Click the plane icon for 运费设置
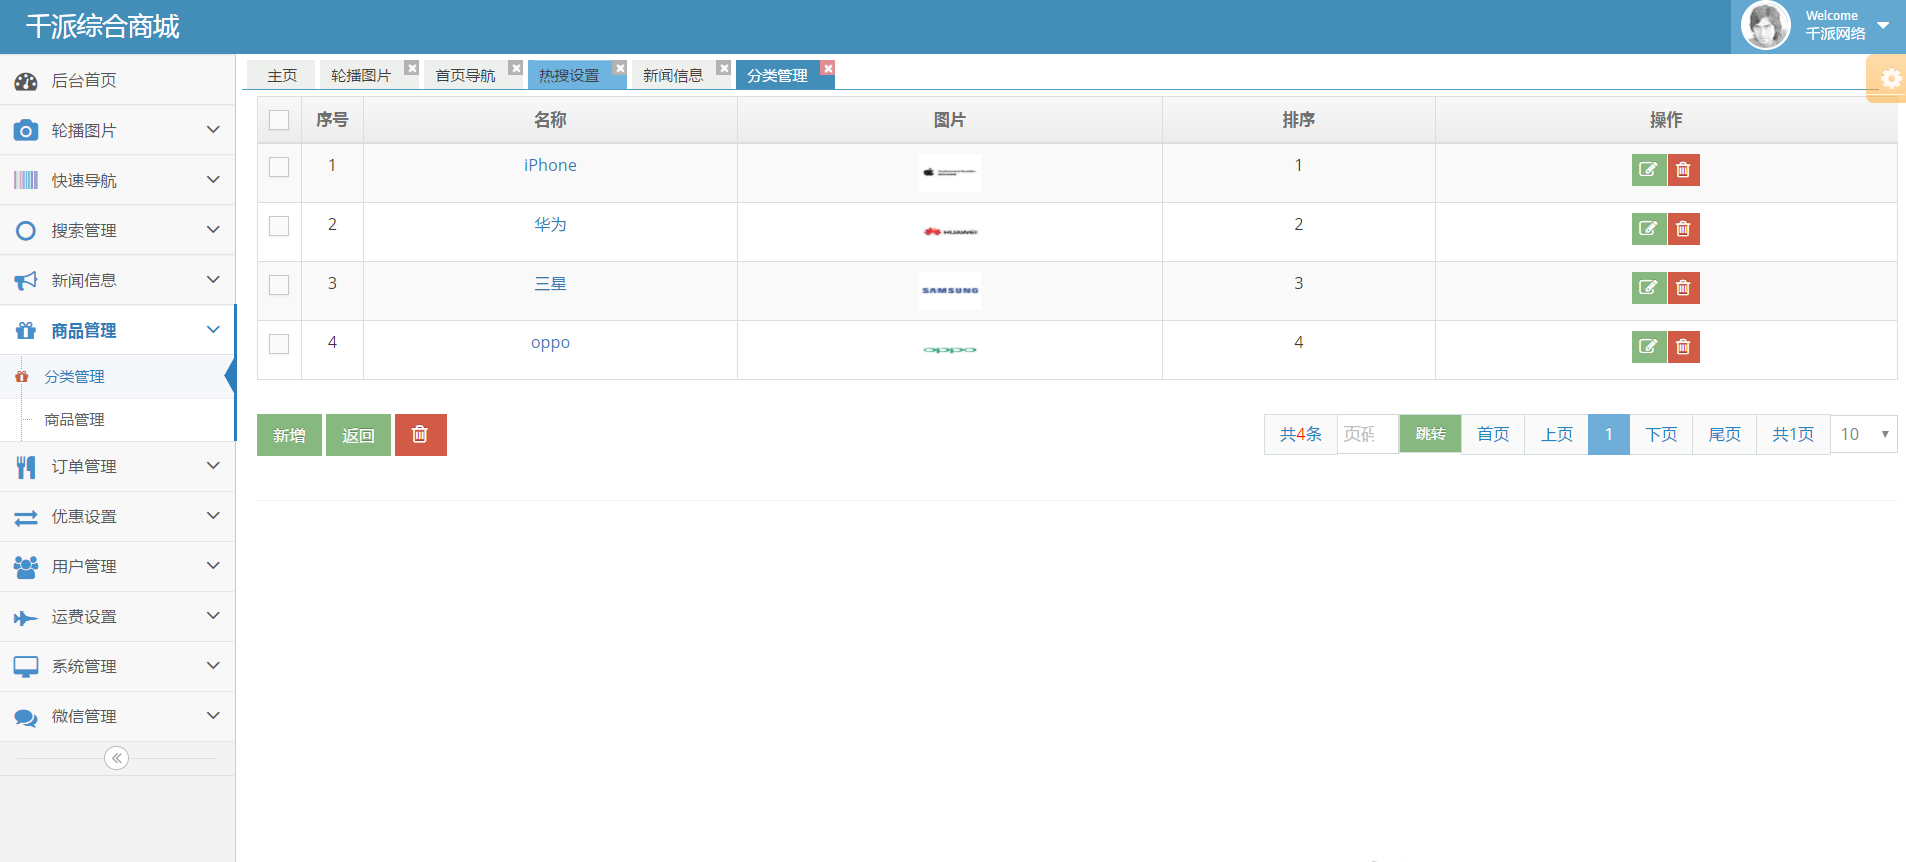The height and width of the screenshot is (862, 1906). 26,617
